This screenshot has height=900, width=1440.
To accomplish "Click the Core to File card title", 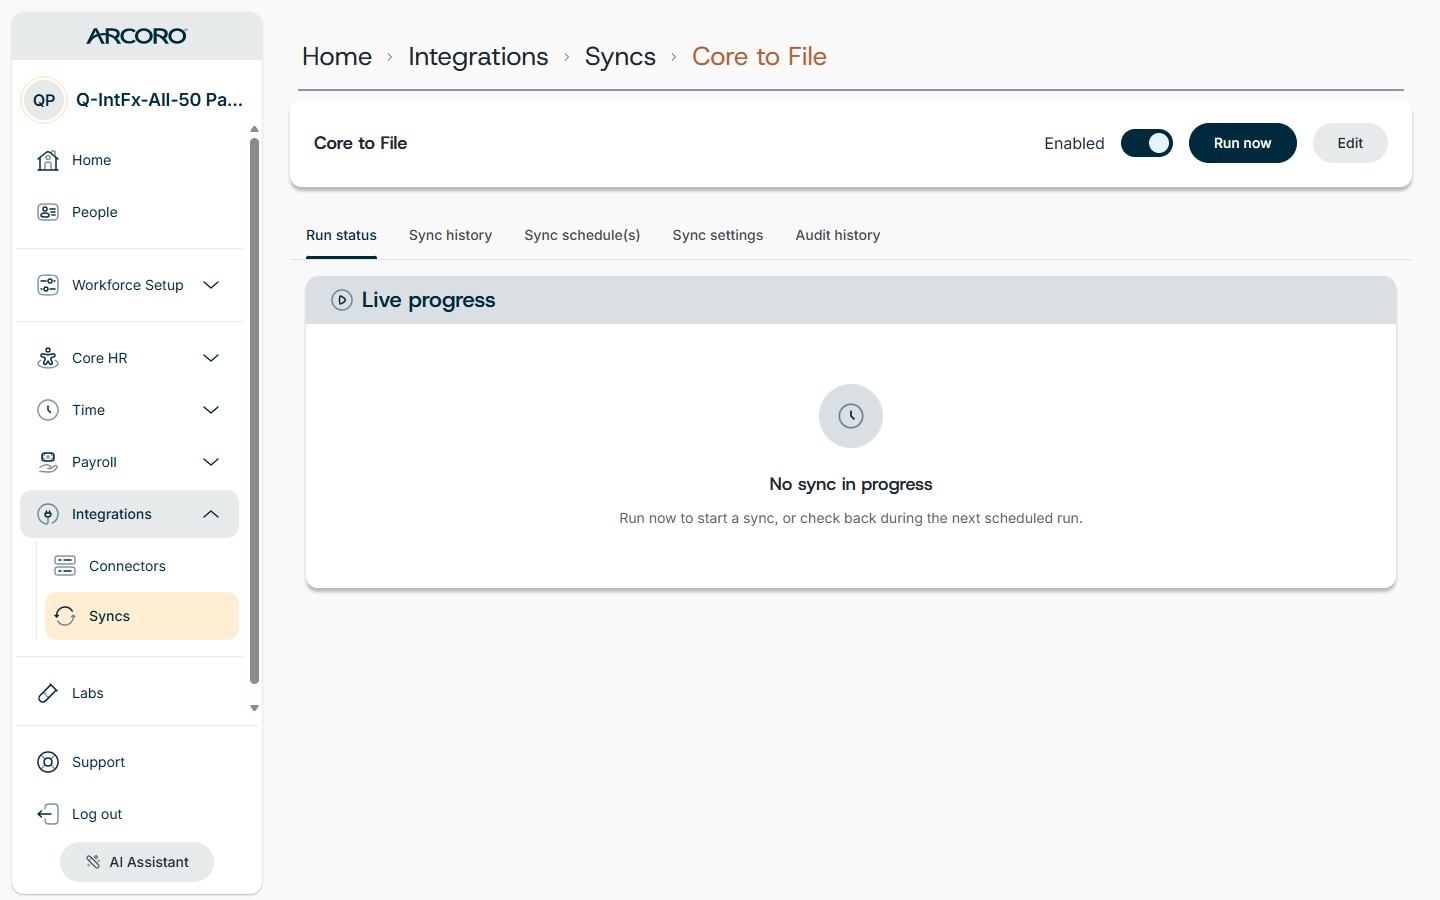I will click(x=360, y=143).
